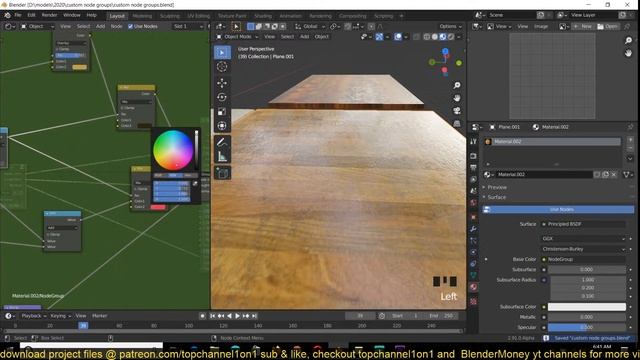640x360 pixels.
Task: Open the Object Mode dropdown
Action: tap(237, 37)
